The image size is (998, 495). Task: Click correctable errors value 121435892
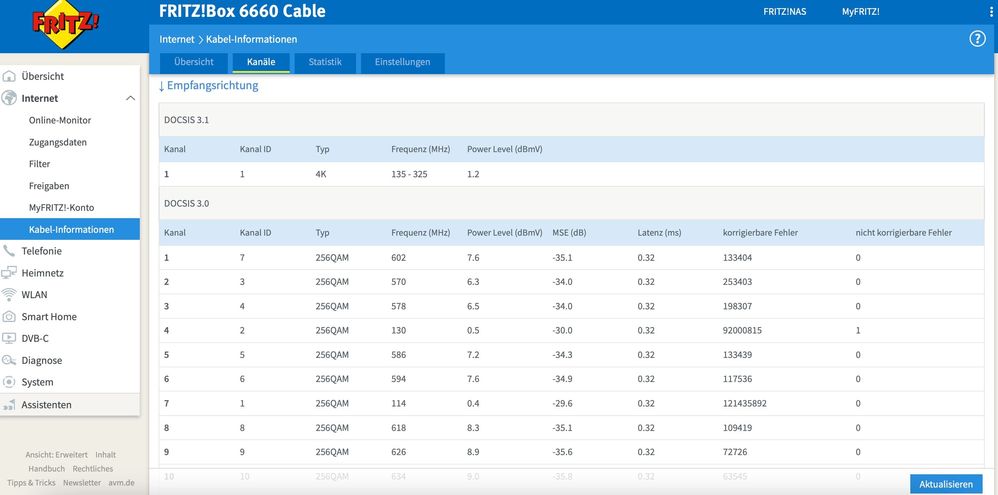coord(745,403)
